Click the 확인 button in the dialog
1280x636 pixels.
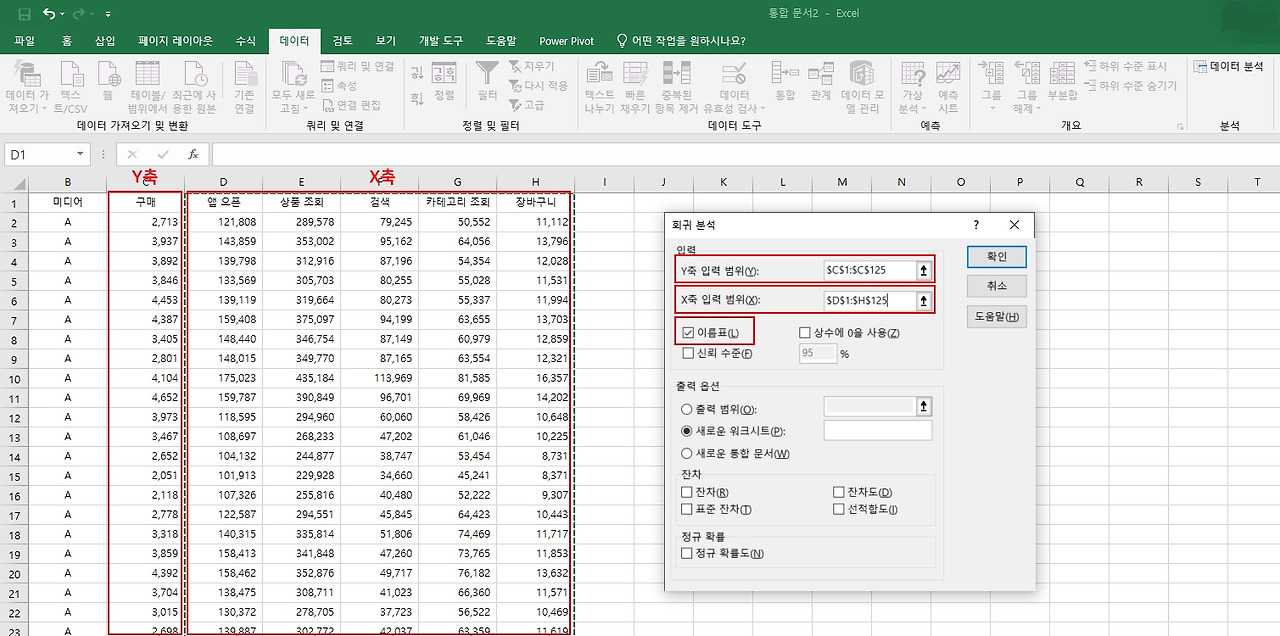997,257
